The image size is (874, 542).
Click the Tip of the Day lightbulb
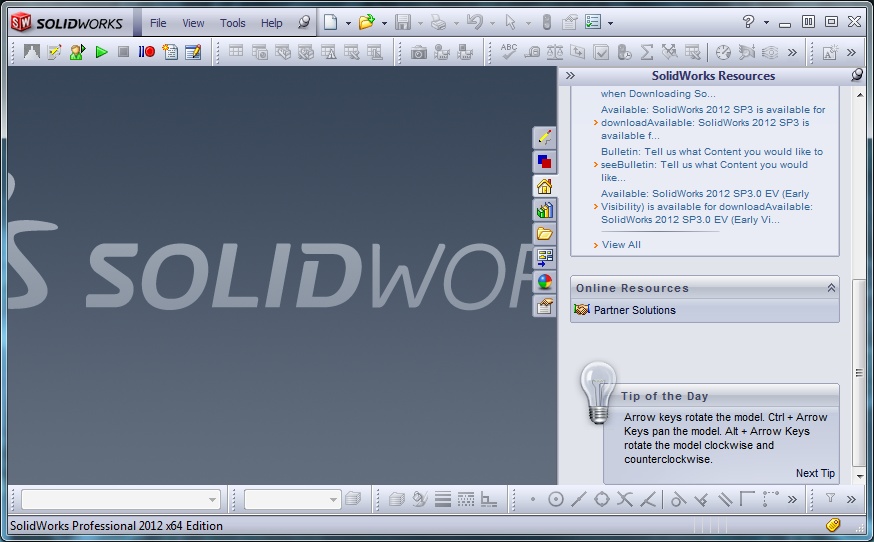598,393
